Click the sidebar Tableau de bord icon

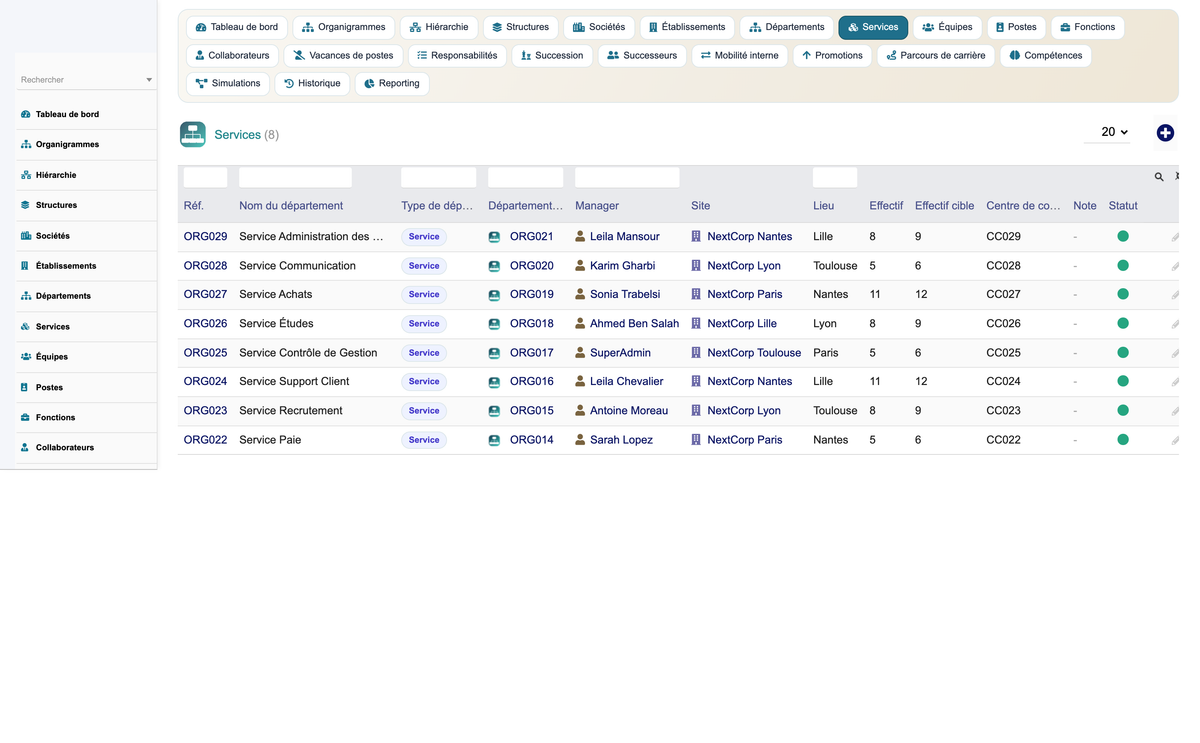26,114
